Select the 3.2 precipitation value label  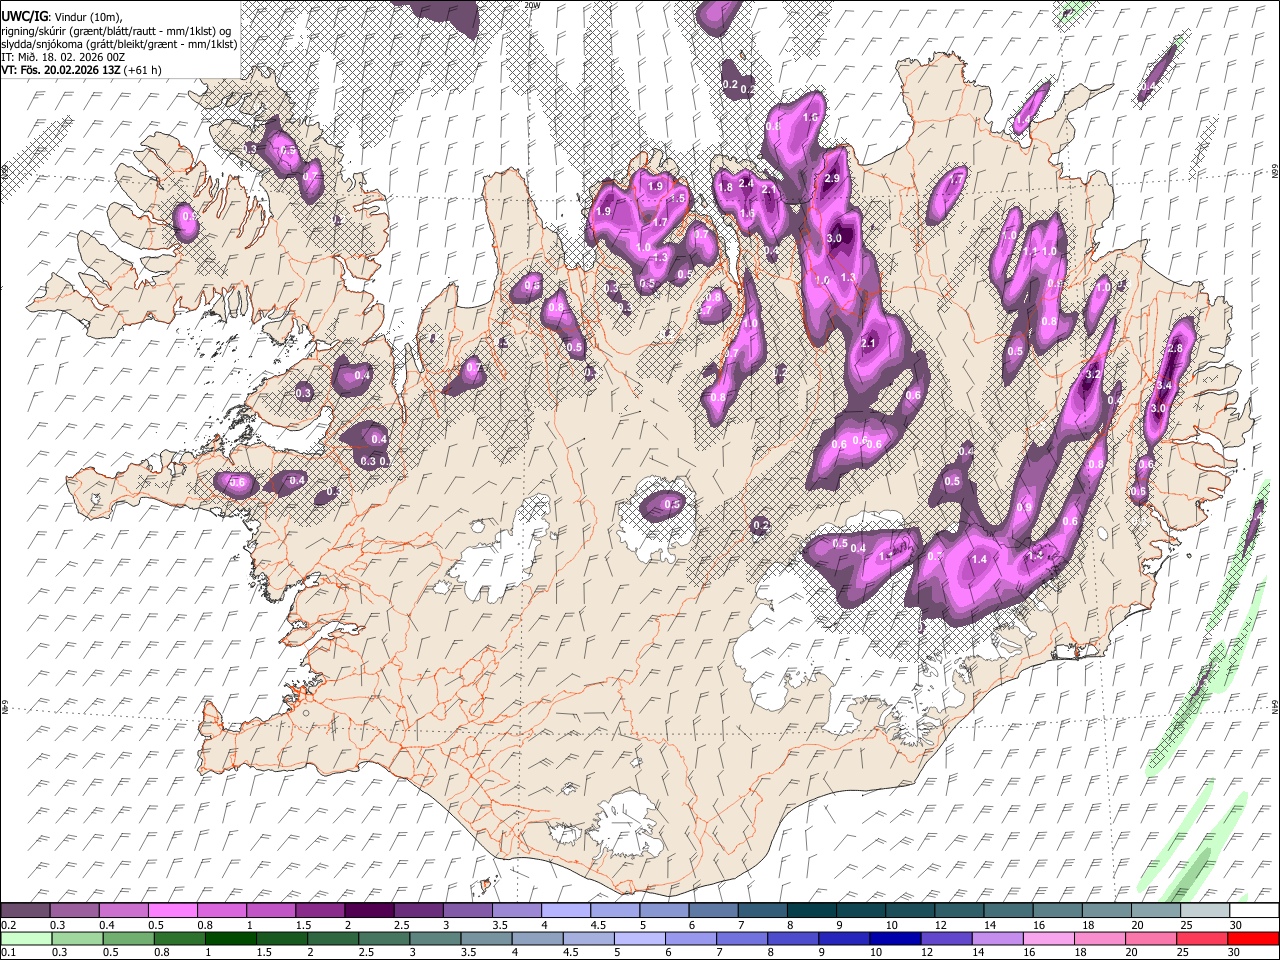point(1092,375)
